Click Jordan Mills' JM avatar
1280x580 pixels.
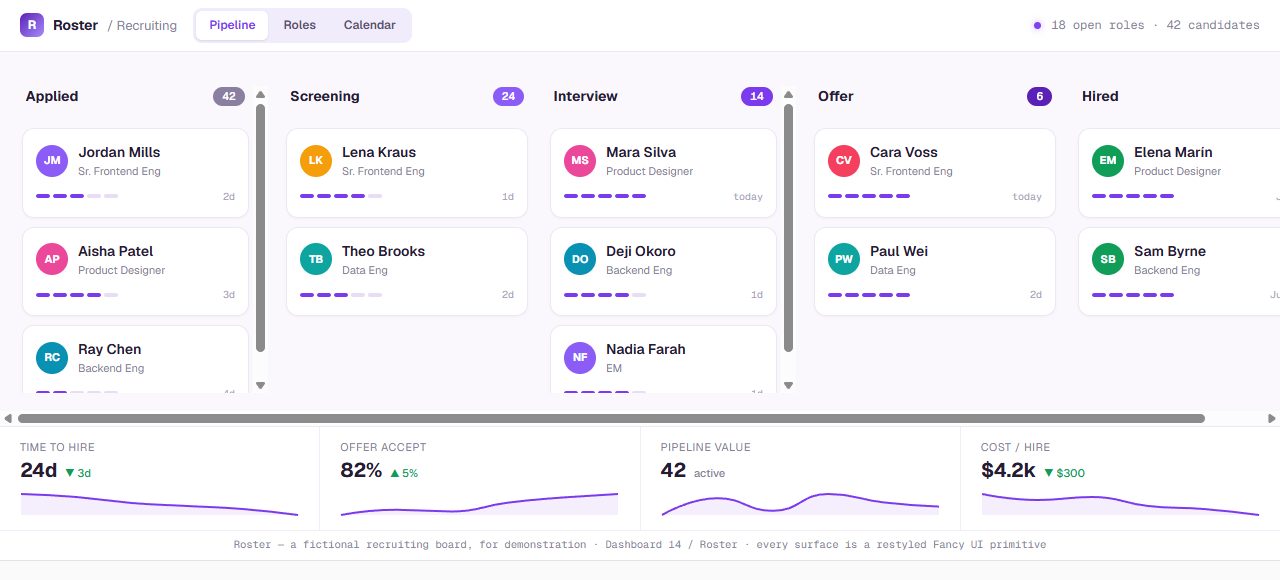52,160
